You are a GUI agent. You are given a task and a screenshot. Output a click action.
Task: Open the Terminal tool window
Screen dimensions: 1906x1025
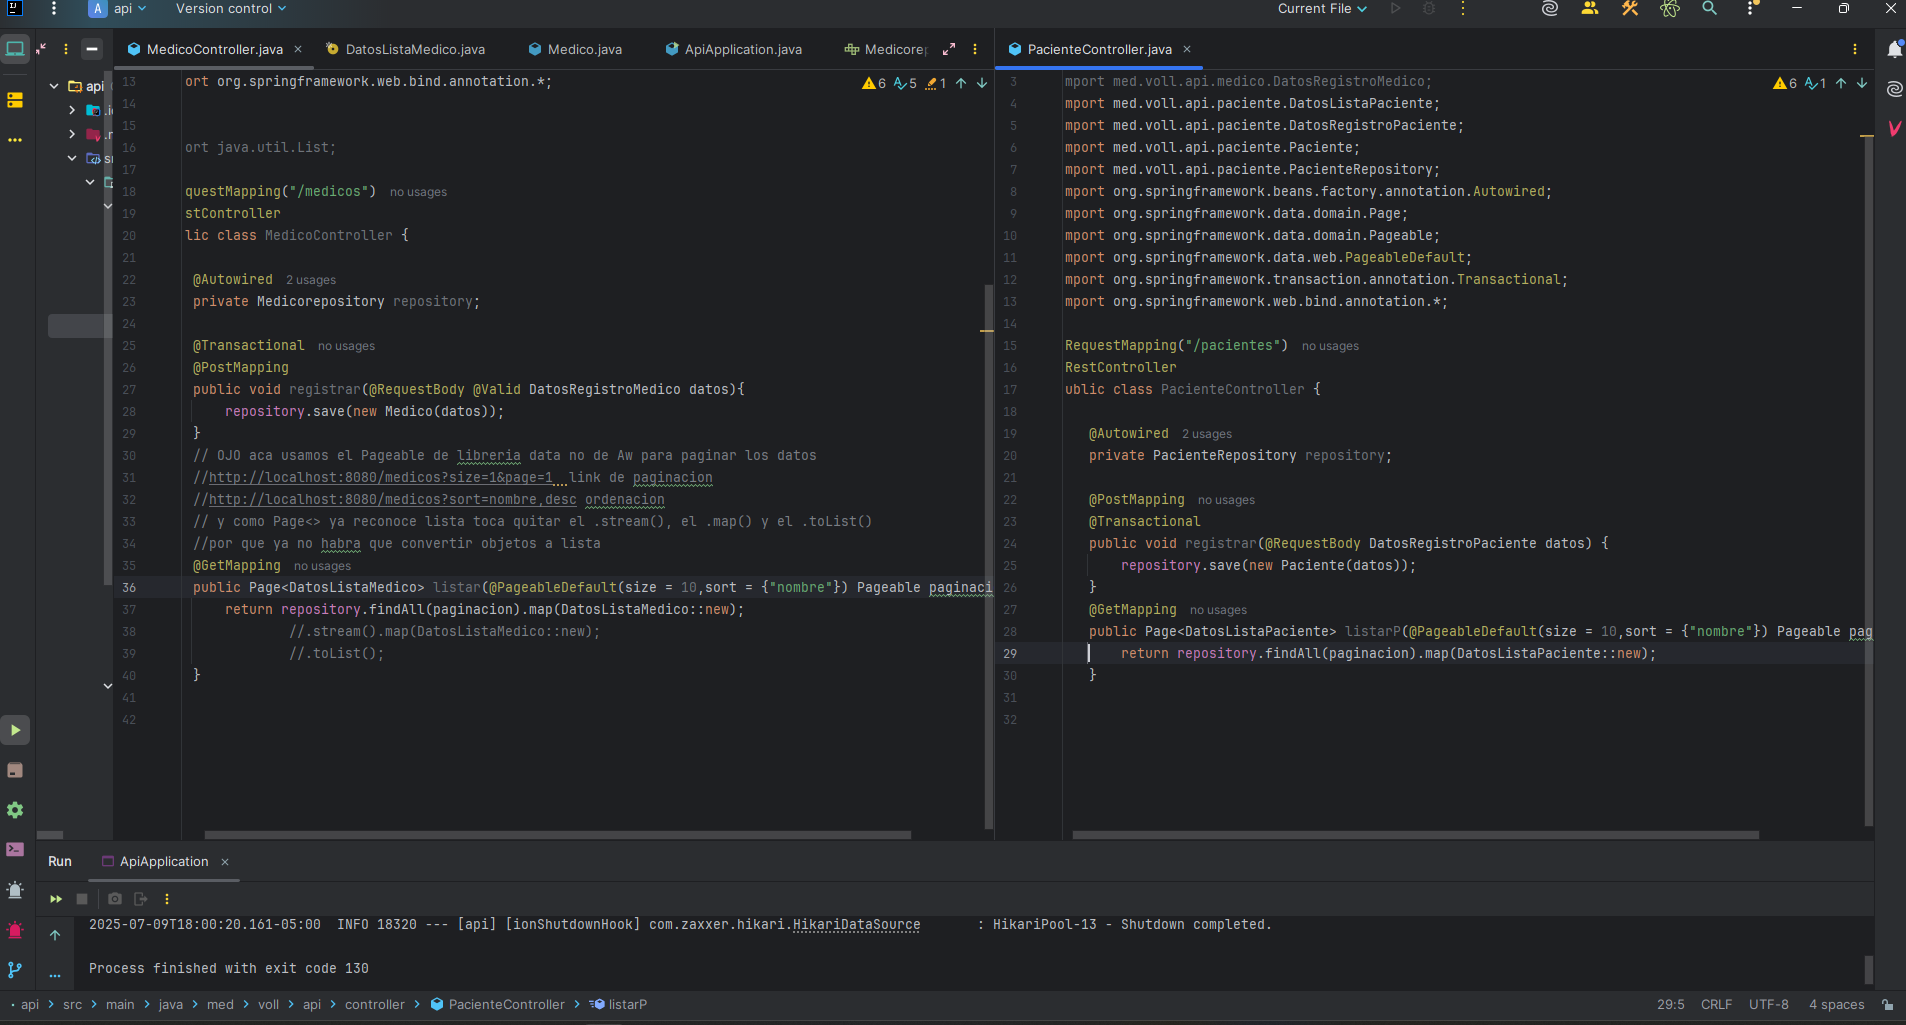click(15, 850)
